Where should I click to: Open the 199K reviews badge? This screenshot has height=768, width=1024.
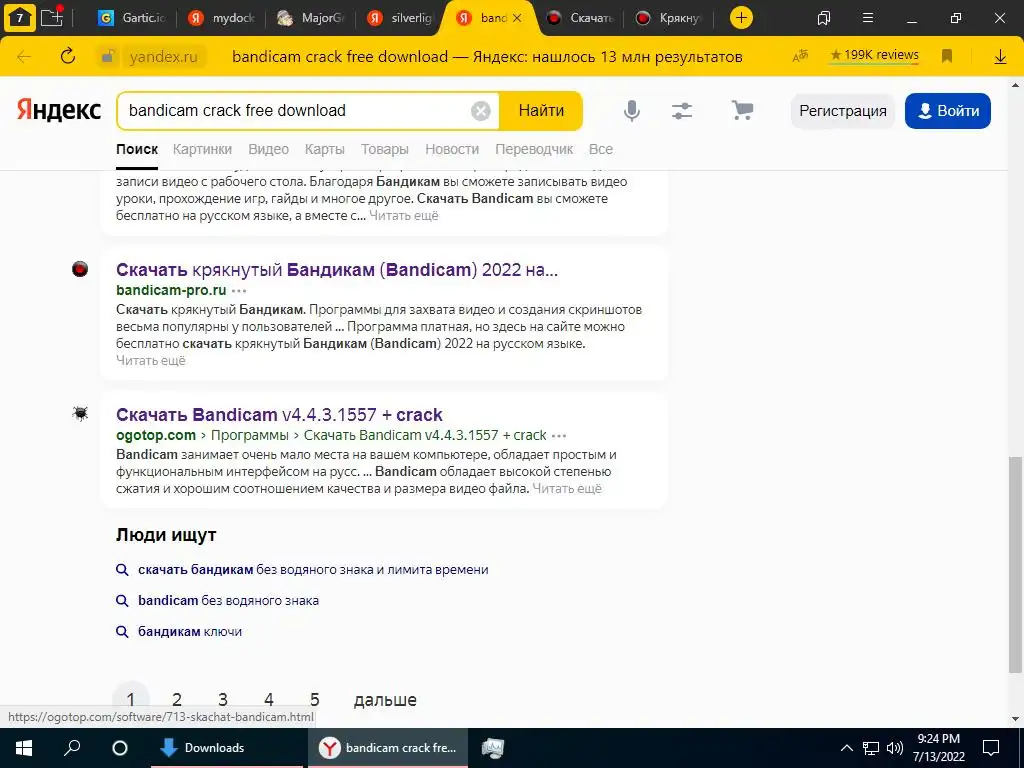pyautogui.click(x=874, y=56)
